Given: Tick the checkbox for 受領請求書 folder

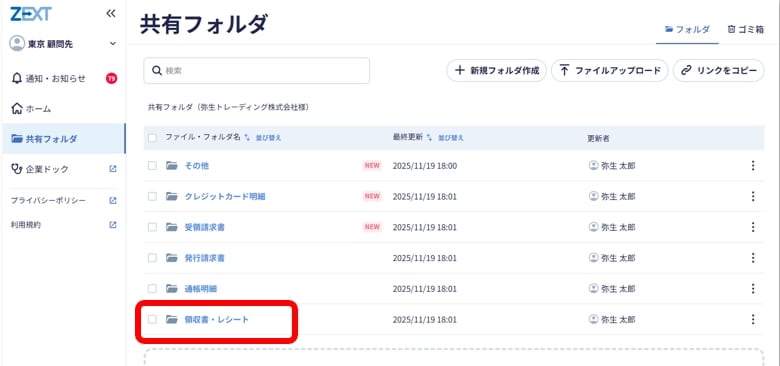Looking at the screenshot, I should click(152, 227).
